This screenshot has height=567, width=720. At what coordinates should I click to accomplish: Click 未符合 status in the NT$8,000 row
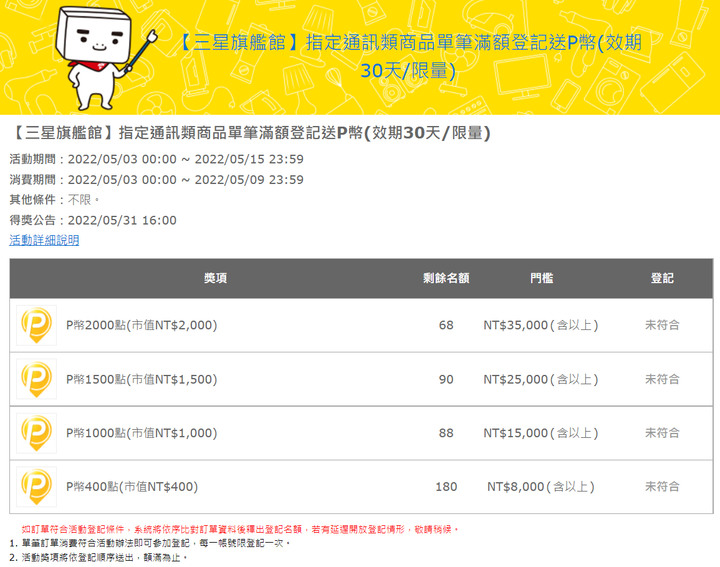[662, 487]
